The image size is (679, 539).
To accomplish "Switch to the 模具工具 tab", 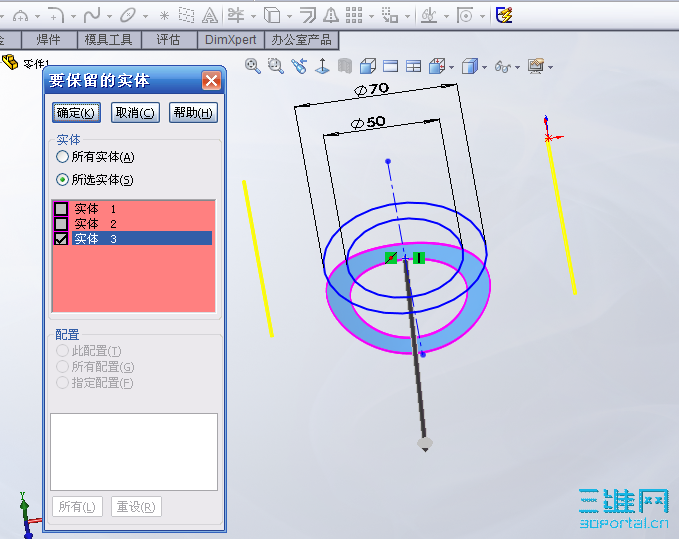I will [x=109, y=40].
